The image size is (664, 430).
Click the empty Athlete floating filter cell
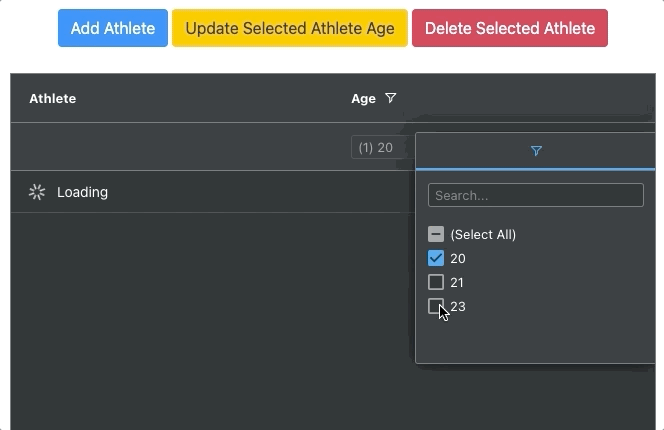[x=175, y=147]
